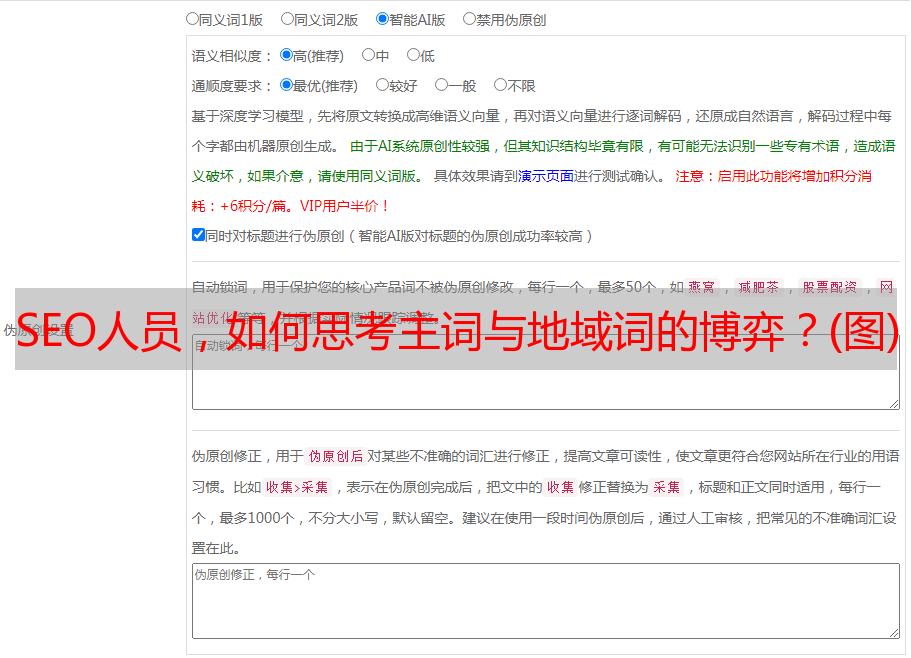Click the 伪原创后 highlighted tag

click(336, 456)
